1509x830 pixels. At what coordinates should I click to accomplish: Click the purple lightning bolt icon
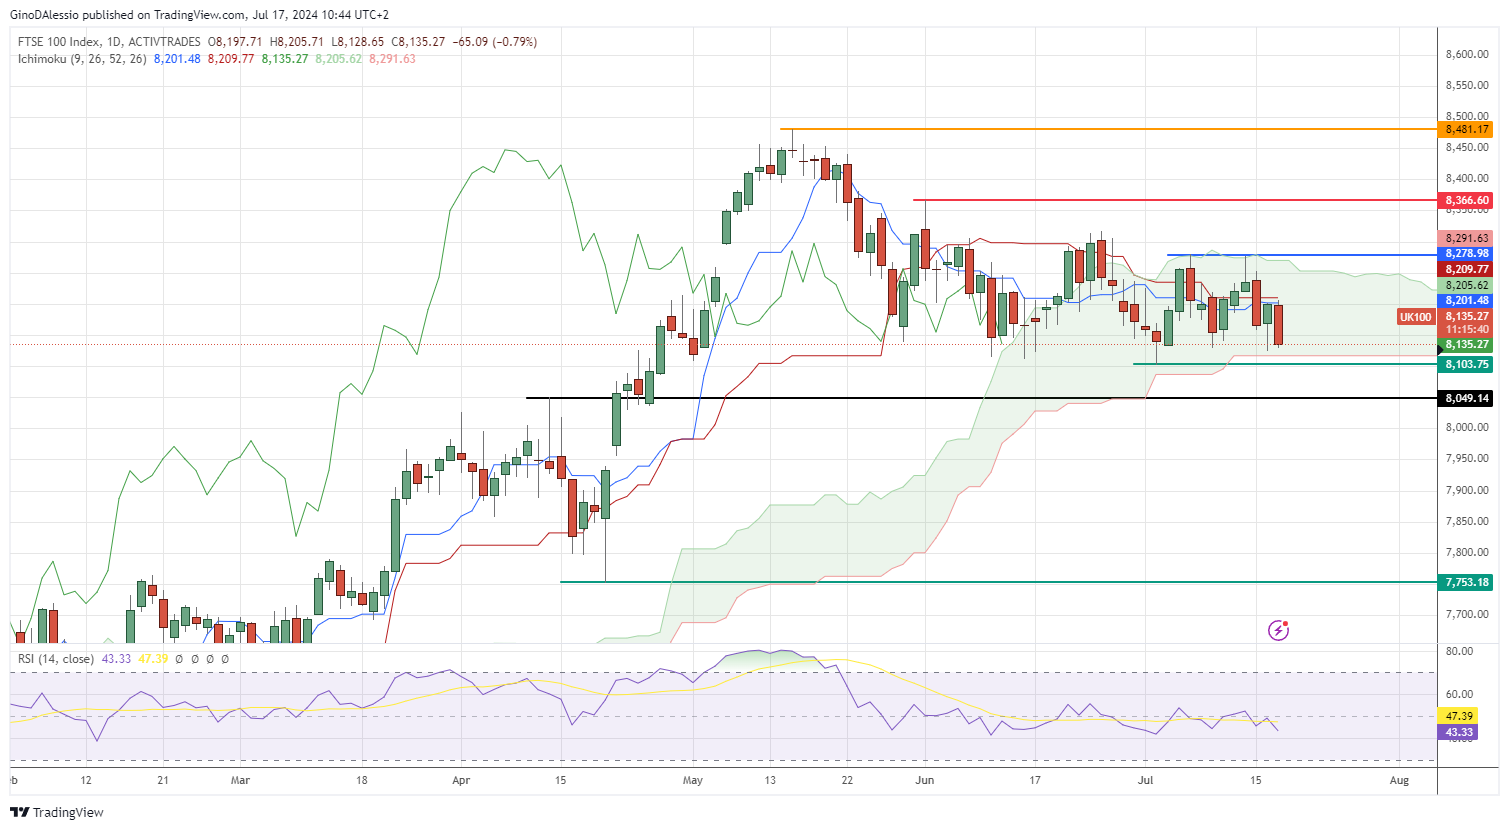[x=1278, y=630]
